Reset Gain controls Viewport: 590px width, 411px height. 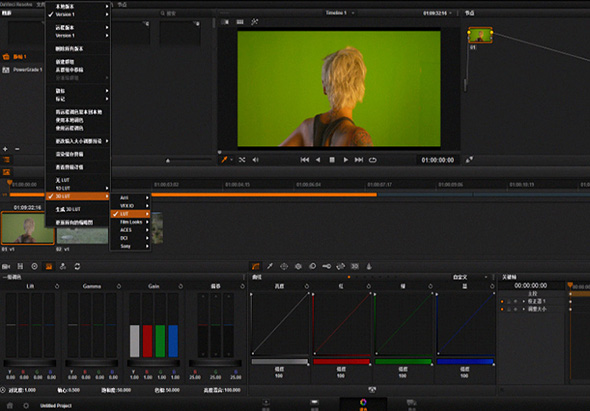point(181,286)
